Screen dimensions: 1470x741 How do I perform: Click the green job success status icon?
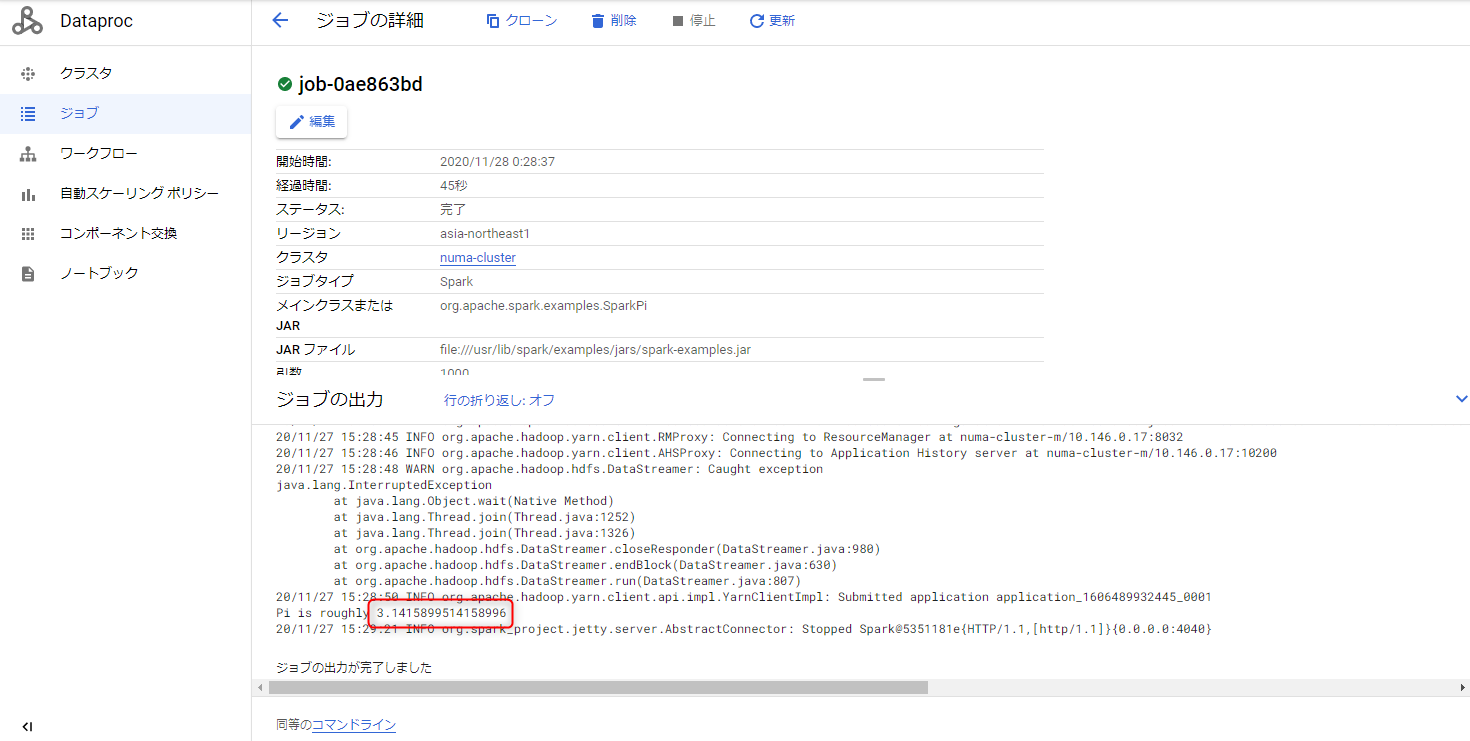[285, 84]
